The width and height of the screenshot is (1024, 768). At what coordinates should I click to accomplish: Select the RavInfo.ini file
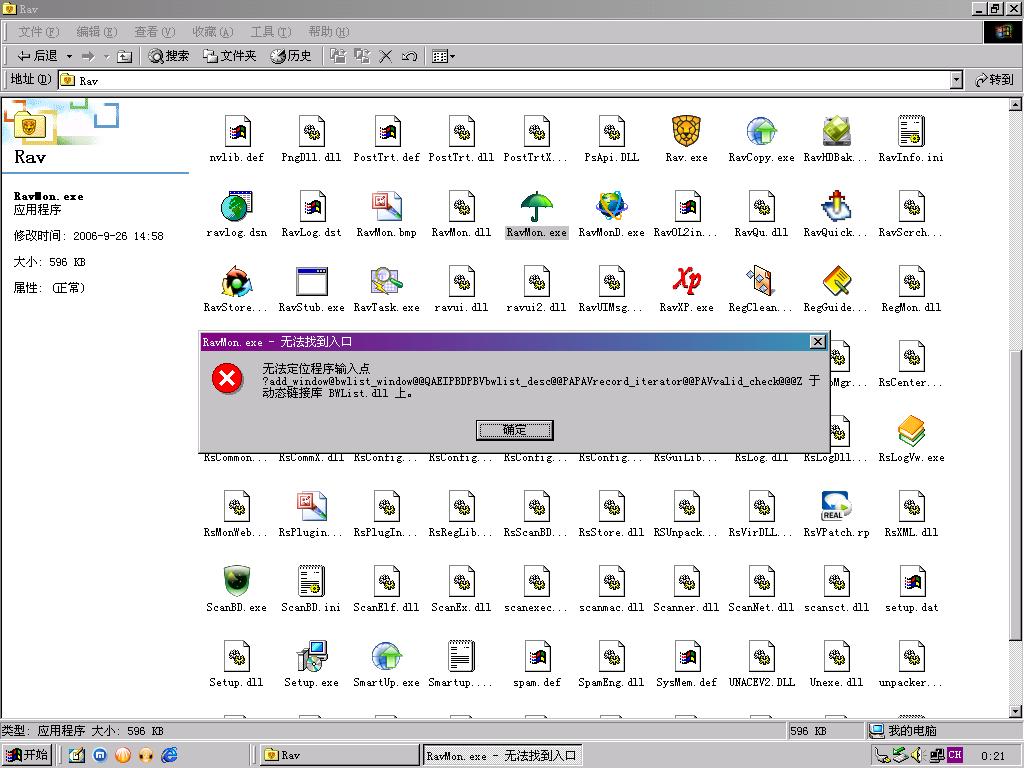pos(911,131)
